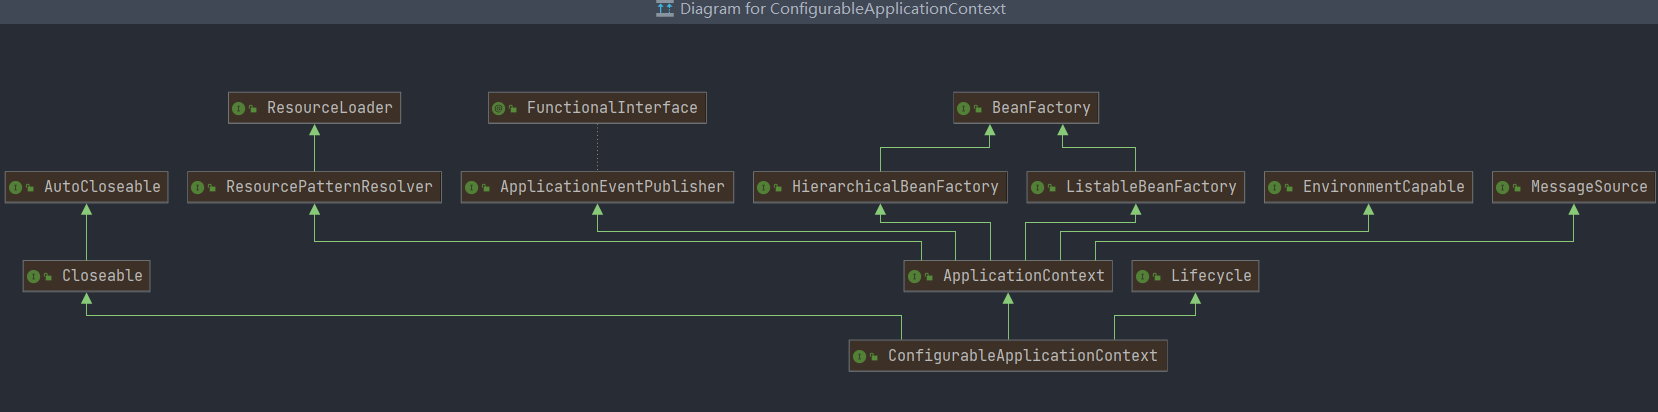The image size is (1658, 412).
Task: Pick the HierarchicalBeanFactory node label
Action: [x=895, y=187]
